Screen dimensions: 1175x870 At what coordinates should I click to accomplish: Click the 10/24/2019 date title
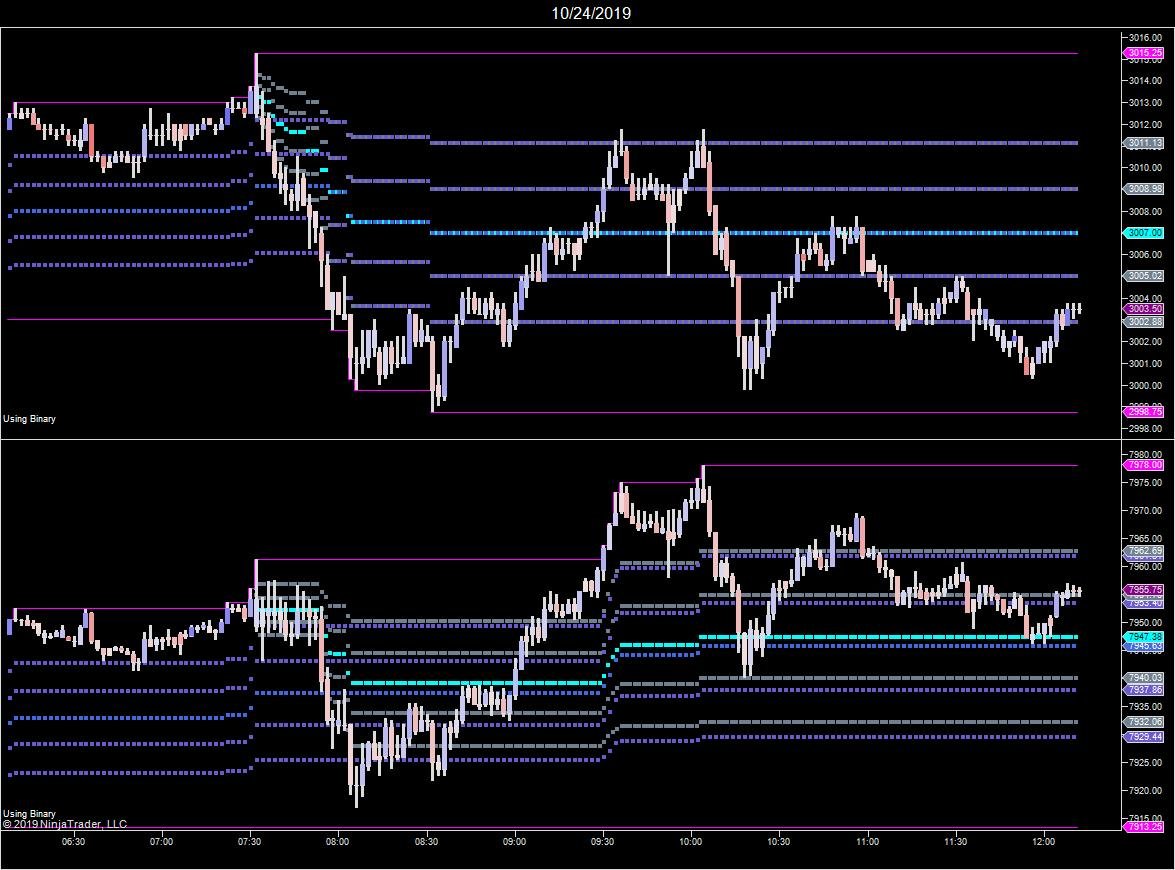(x=591, y=13)
